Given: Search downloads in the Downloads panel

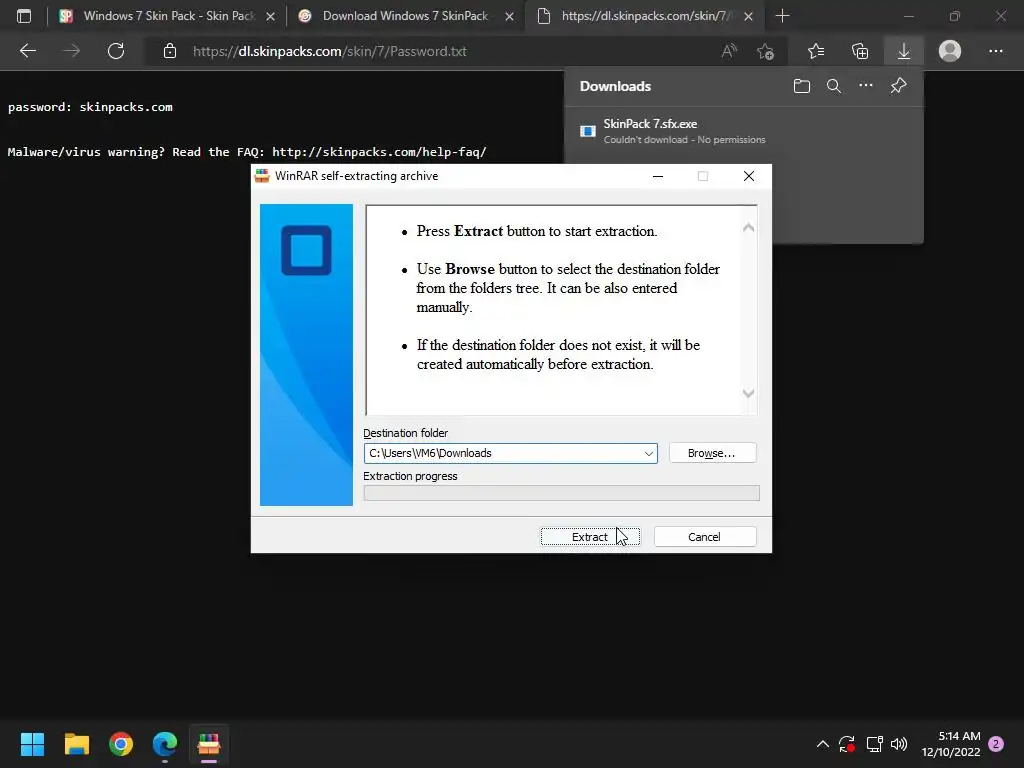Looking at the screenshot, I should pos(834,86).
